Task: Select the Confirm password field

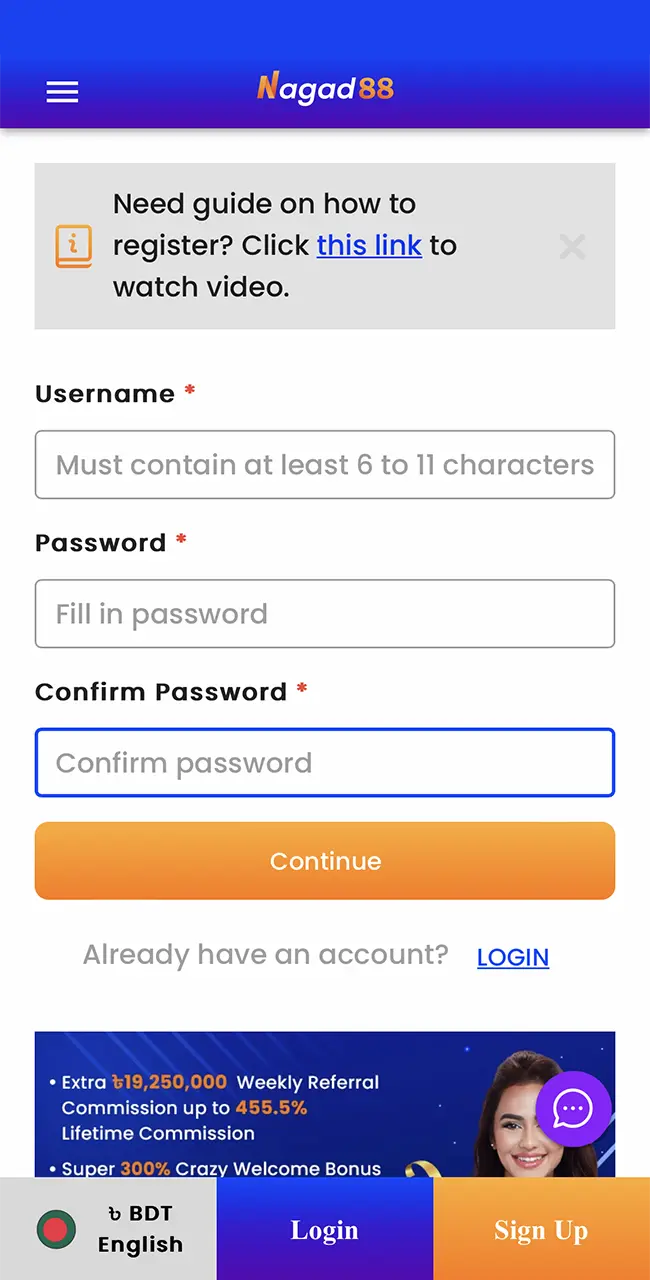Action: (324, 762)
